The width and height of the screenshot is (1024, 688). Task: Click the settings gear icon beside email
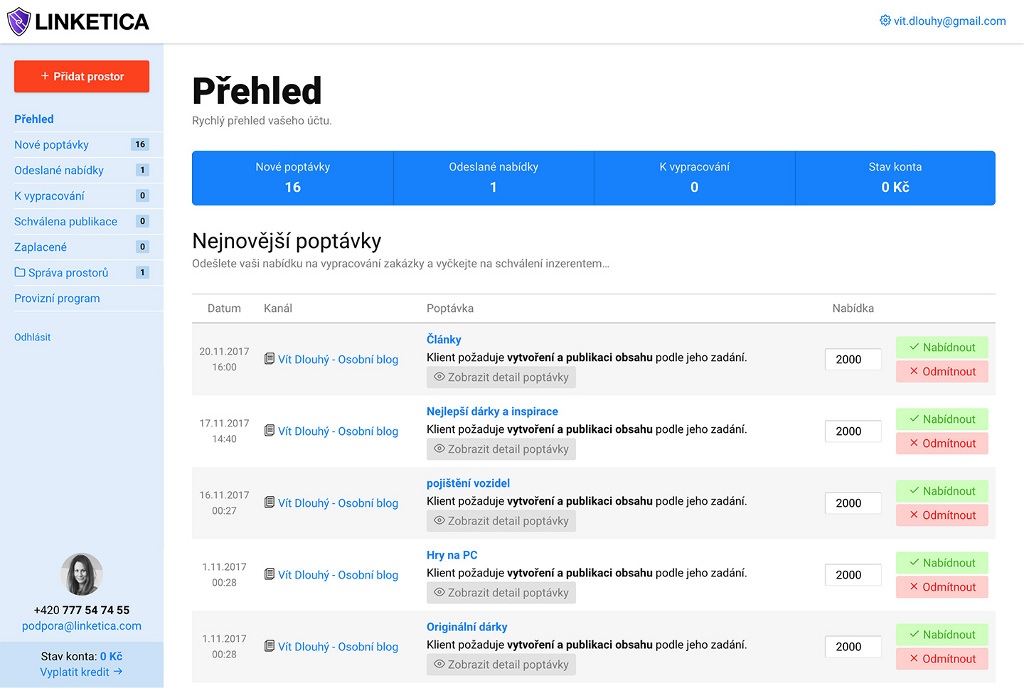point(885,20)
